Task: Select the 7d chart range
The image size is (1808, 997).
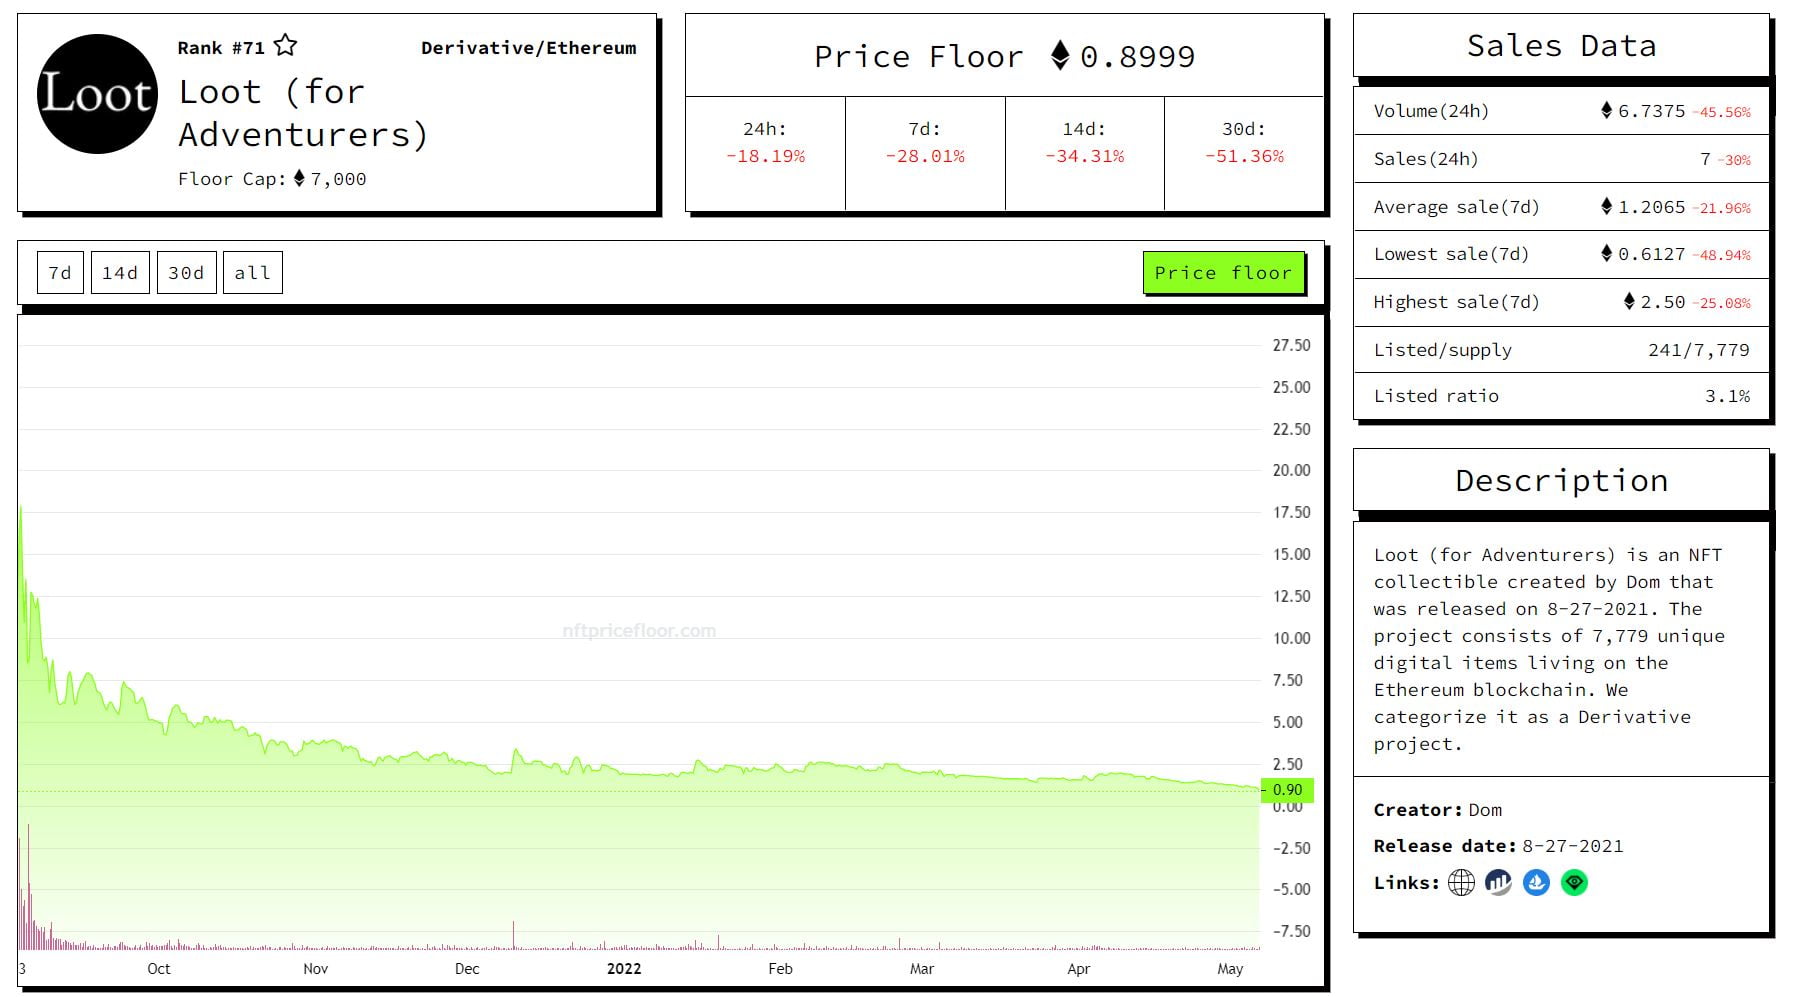Action: tap(60, 272)
